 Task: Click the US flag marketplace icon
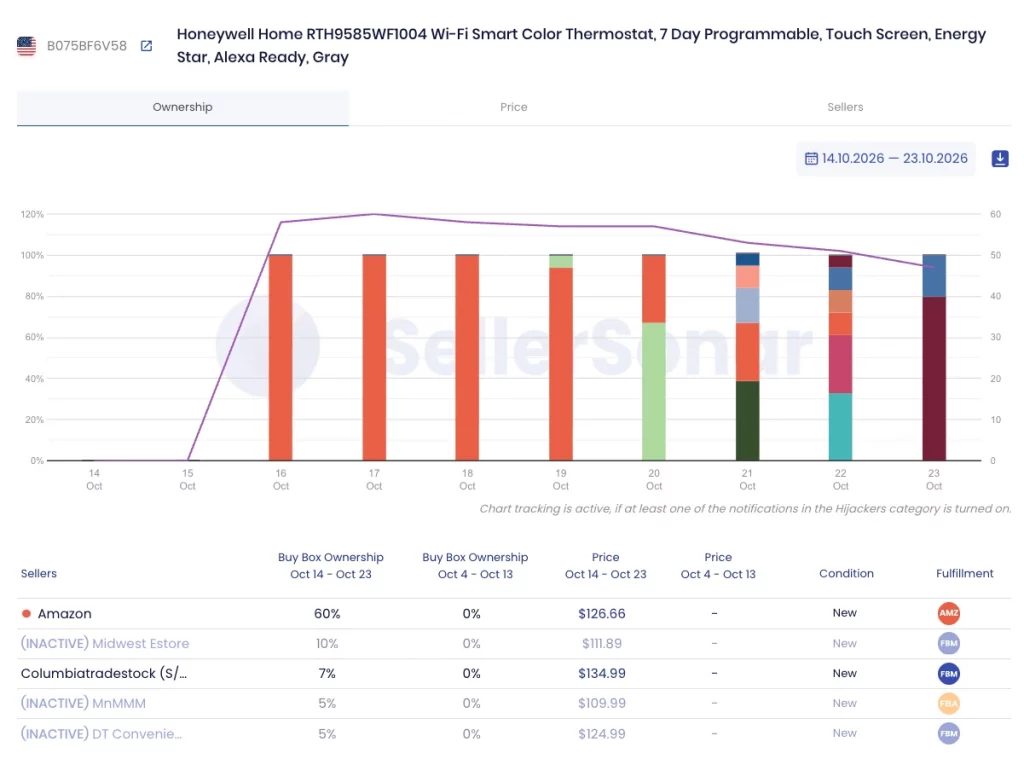tap(26, 46)
